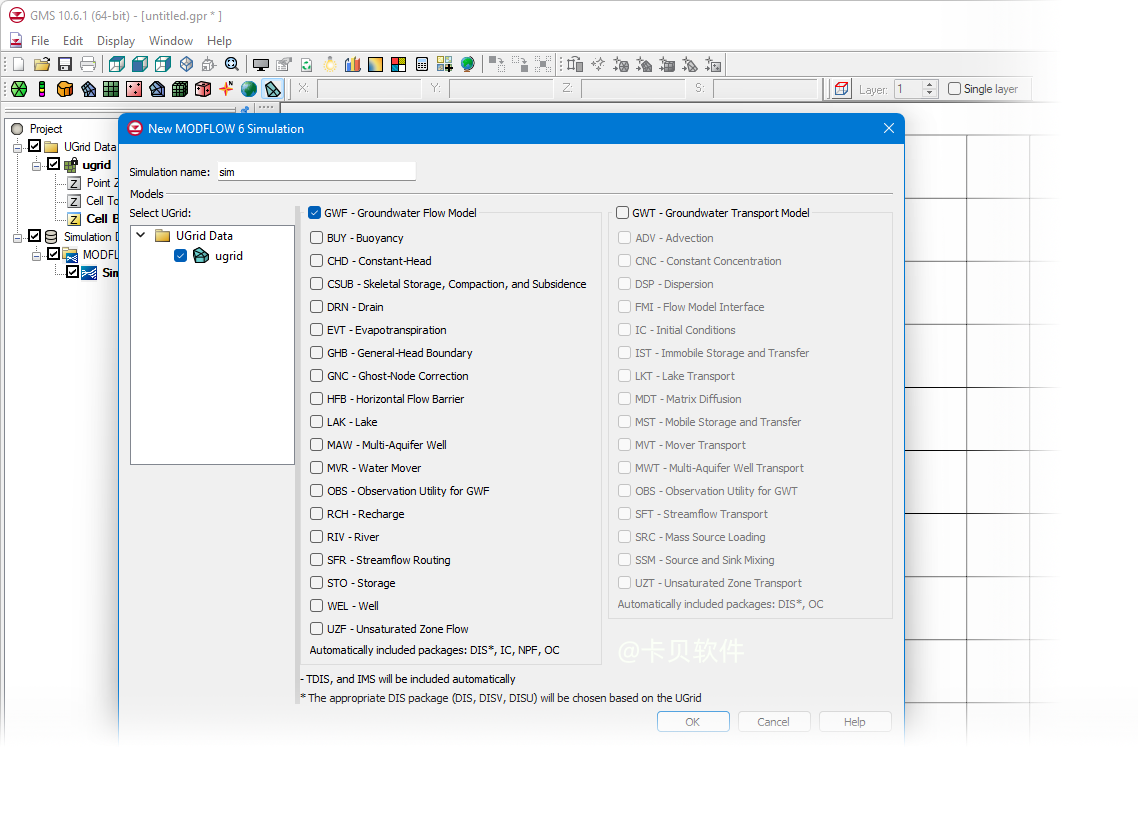This screenshot has height=836, width=1138.
Task: Open the Help menu
Action: 219,41
